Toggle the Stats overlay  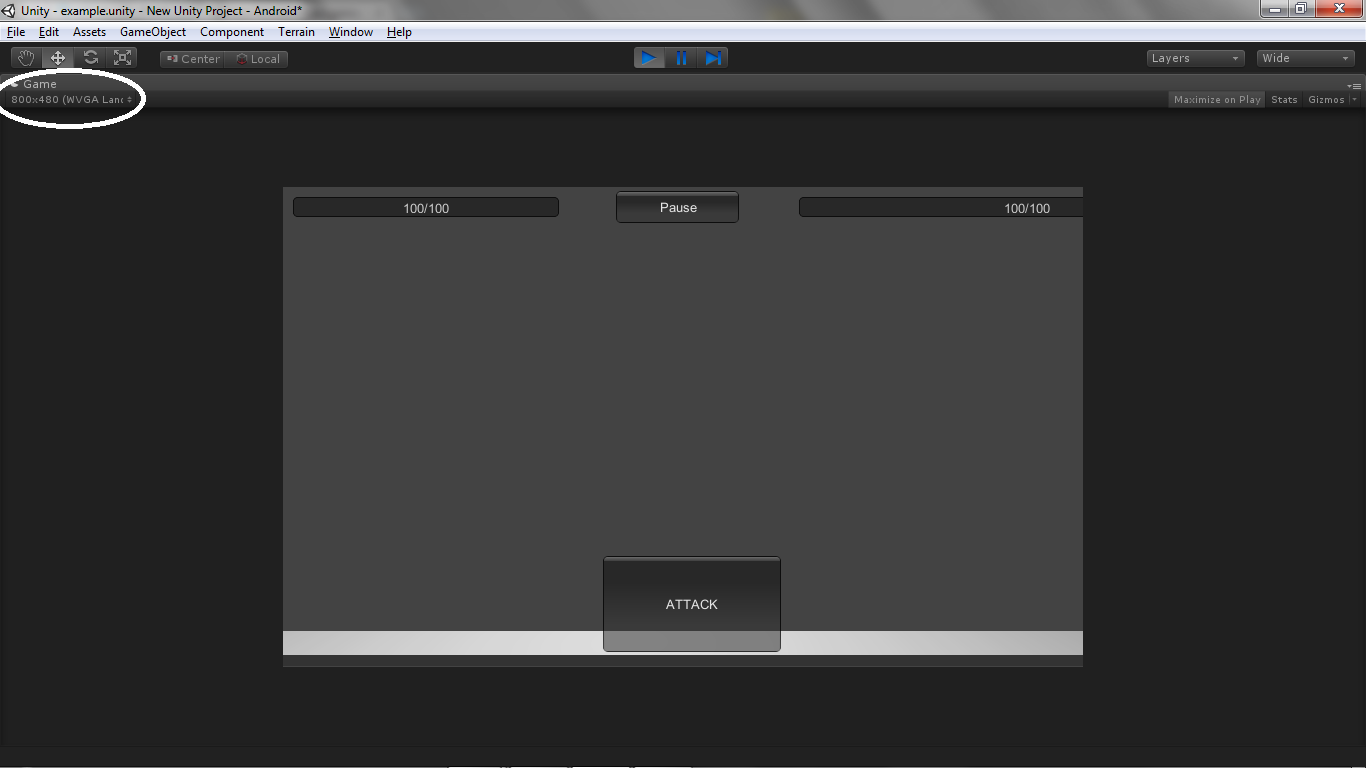[x=1284, y=99]
